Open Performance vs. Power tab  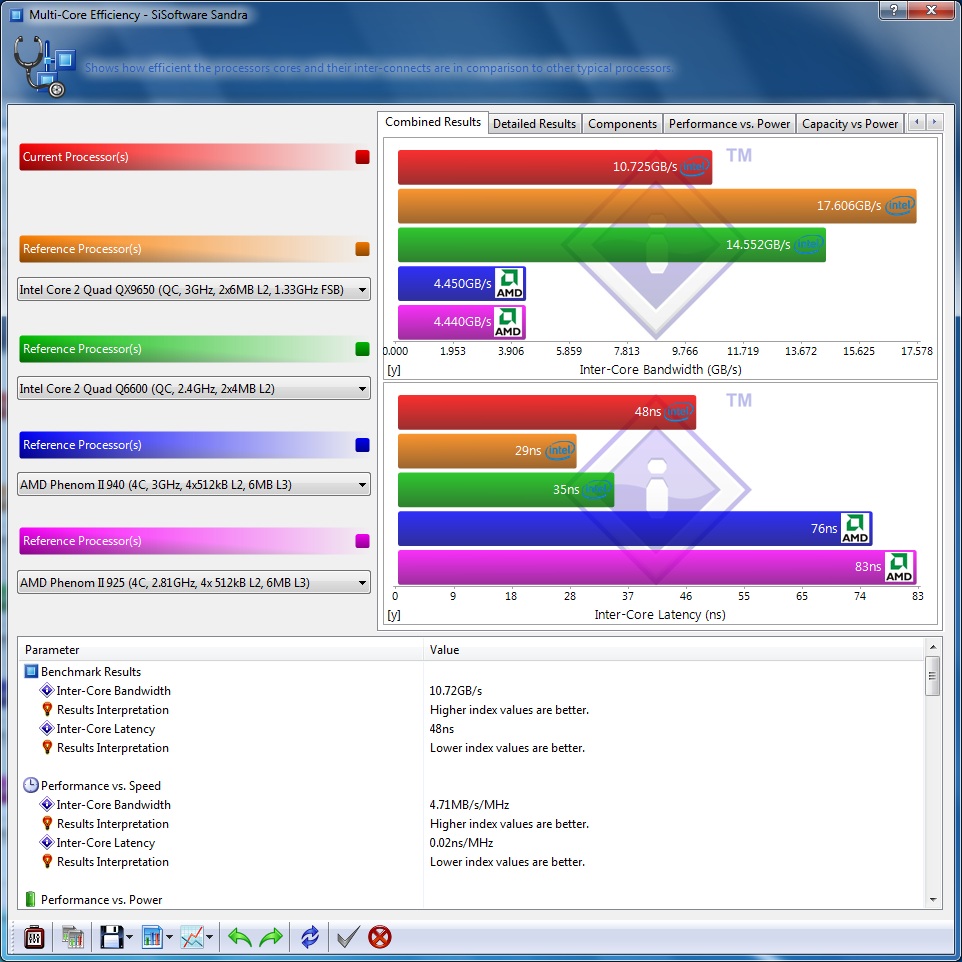(729, 124)
